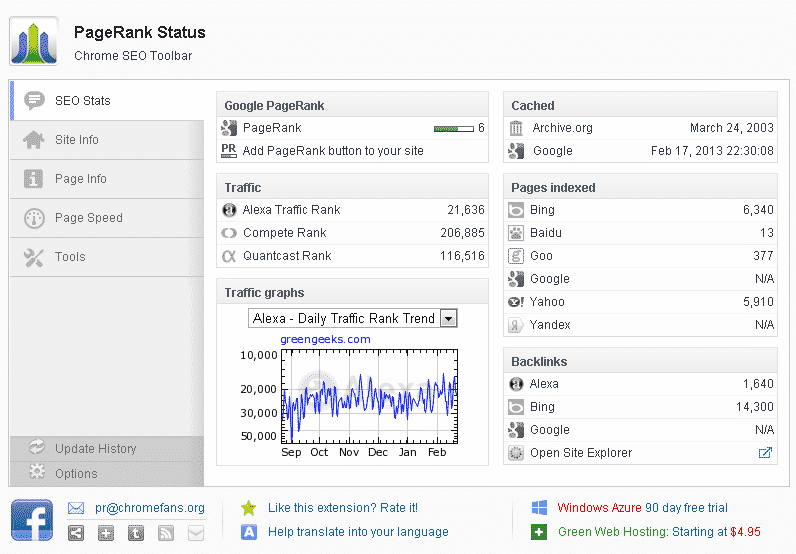Click Help translate into your language
The width and height of the screenshot is (796, 554).
click(358, 532)
